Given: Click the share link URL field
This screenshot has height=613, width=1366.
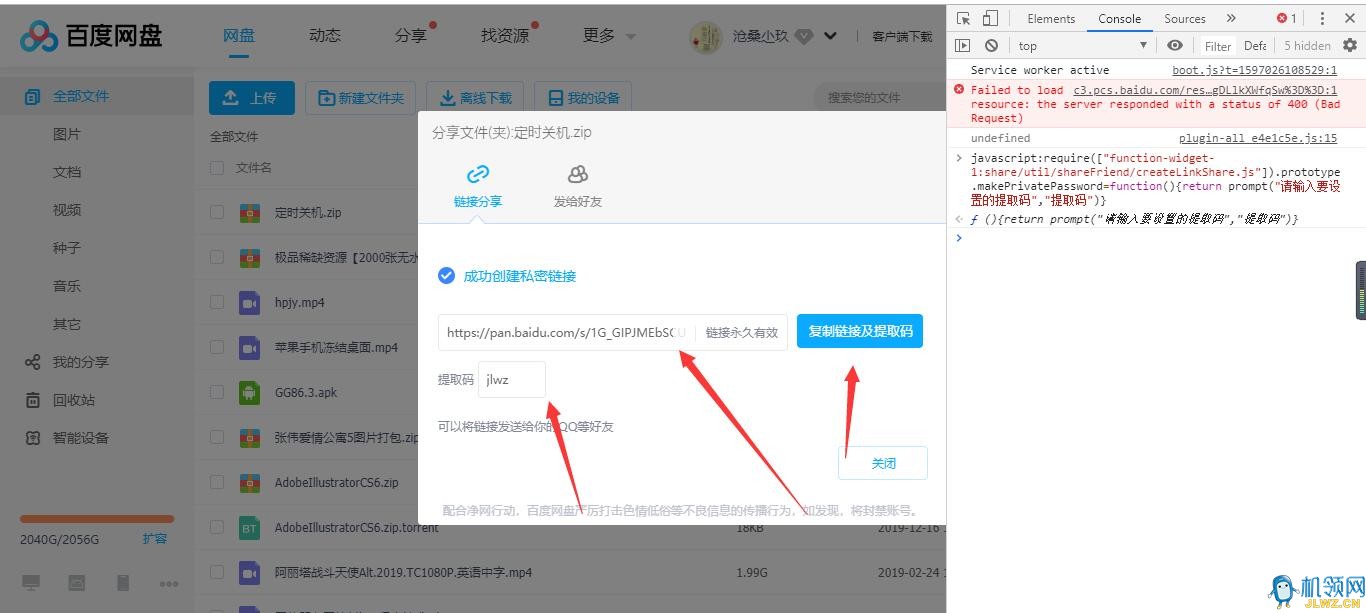Looking at the screenshot, I should pos(566,332).
